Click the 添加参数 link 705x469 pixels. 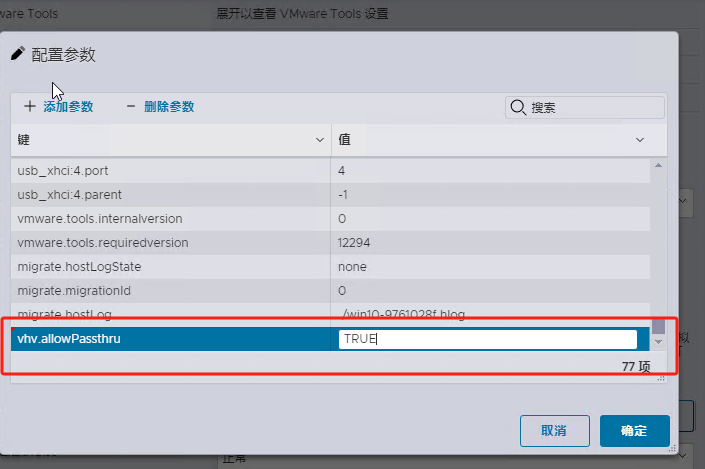68,107
